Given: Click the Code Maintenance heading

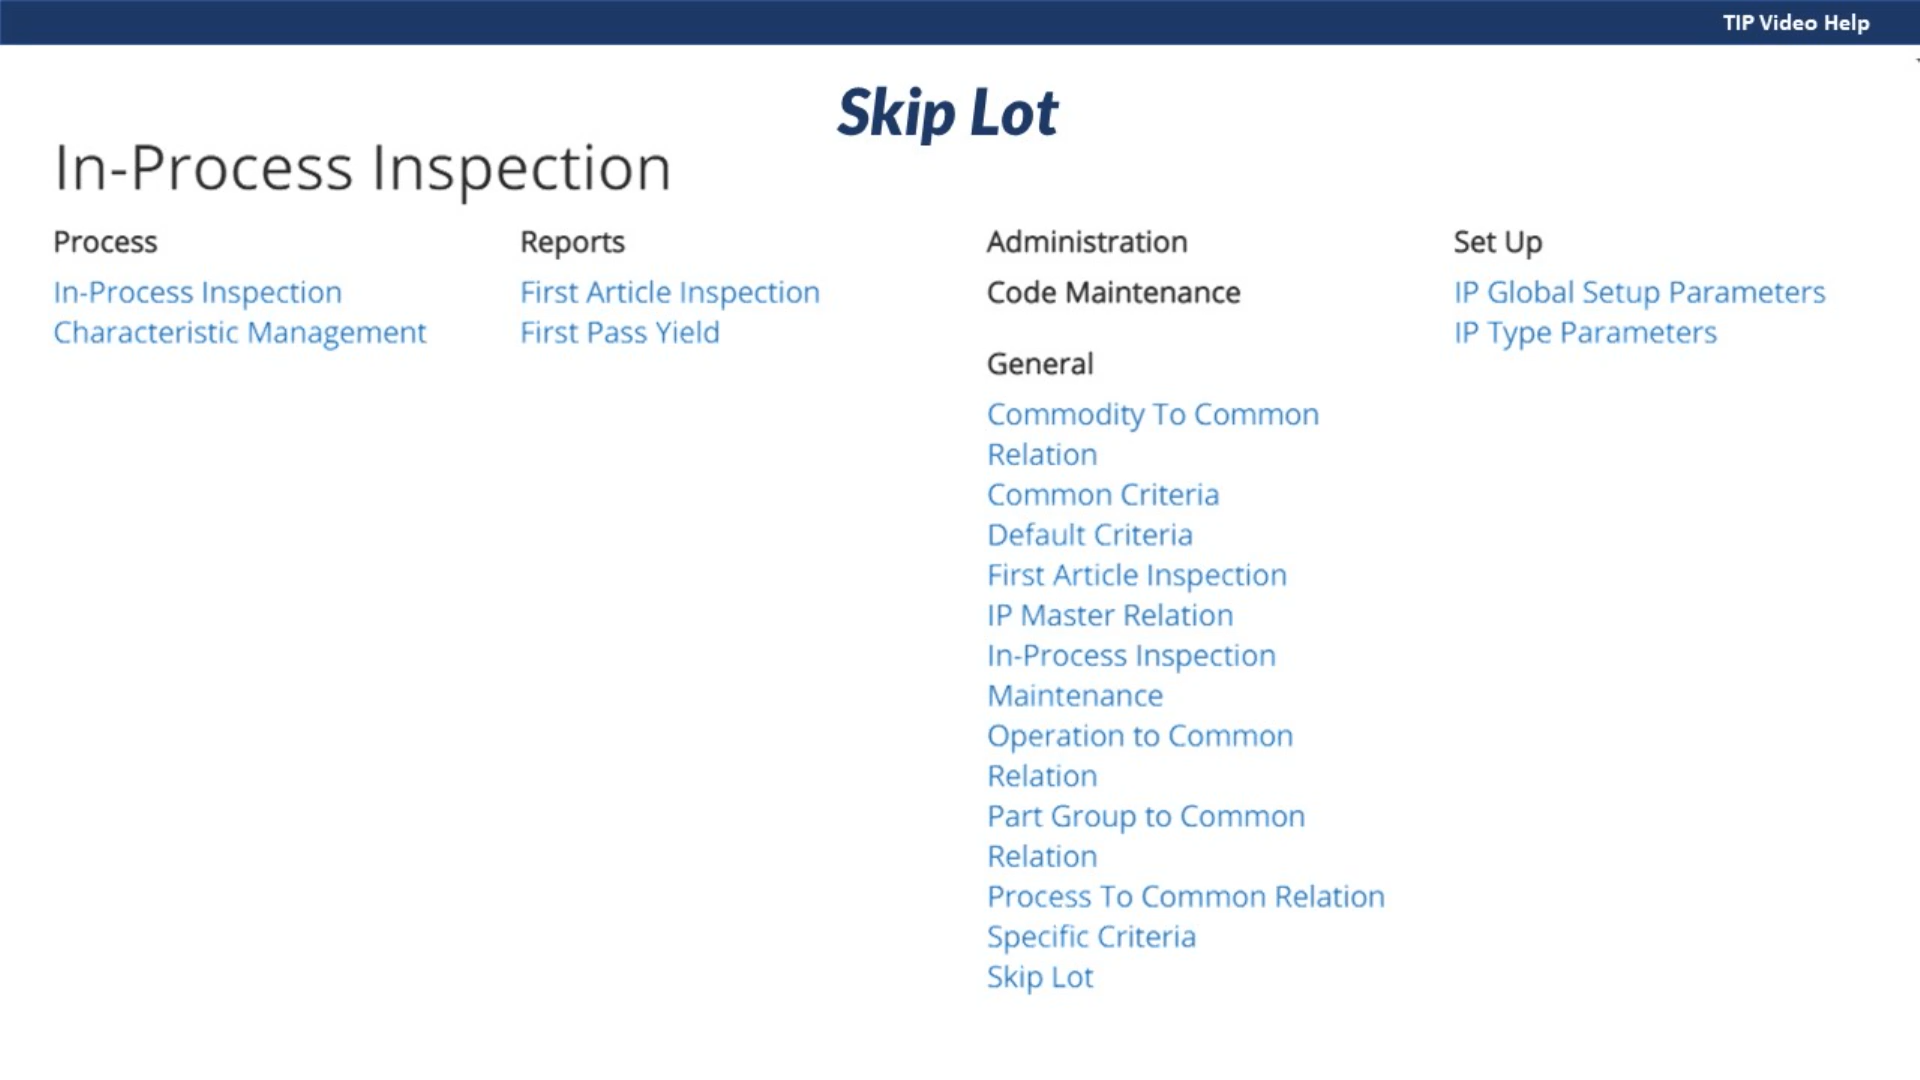Looking at the screenshot, I should 1113,292.
